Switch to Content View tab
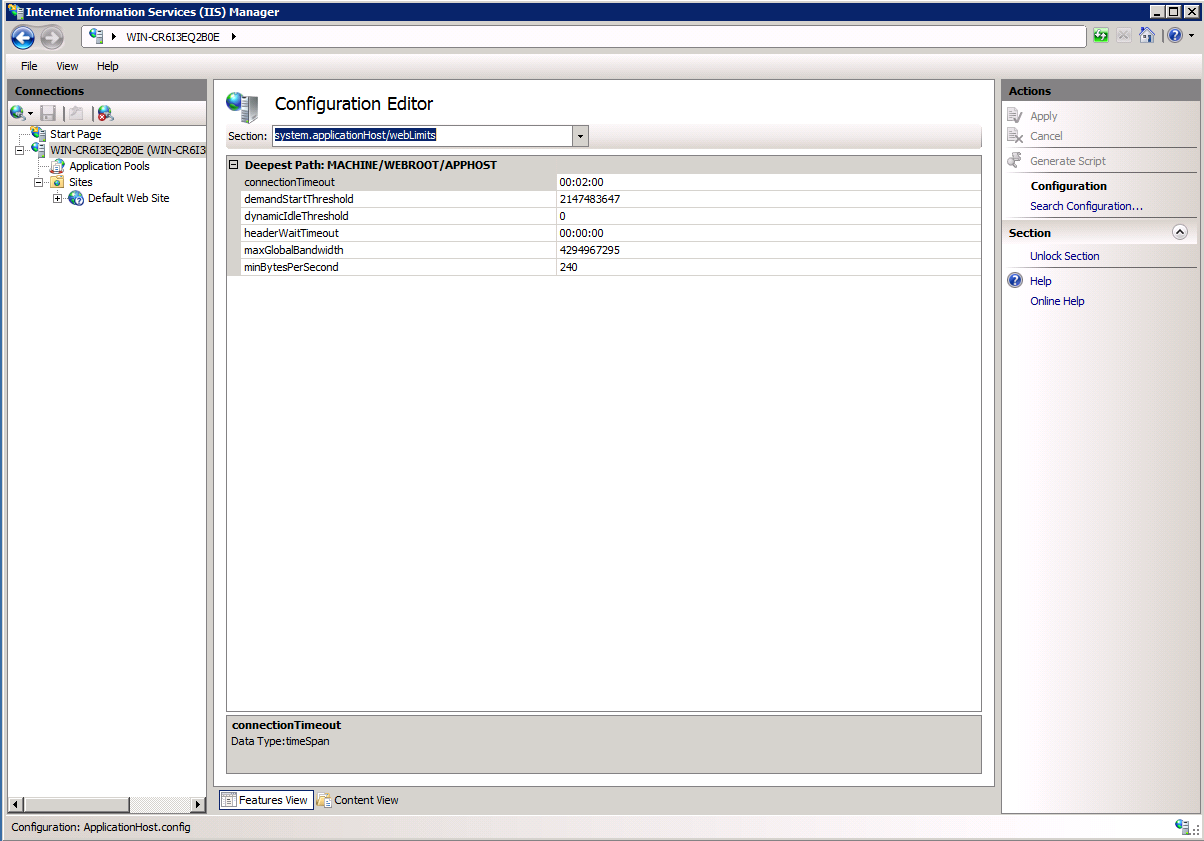The width and height of the screenshot is (1204, 841). [358, 800]
